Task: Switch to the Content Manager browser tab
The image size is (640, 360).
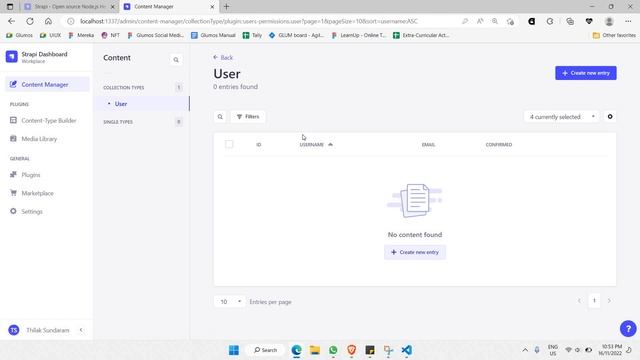Action: point(167,7)
